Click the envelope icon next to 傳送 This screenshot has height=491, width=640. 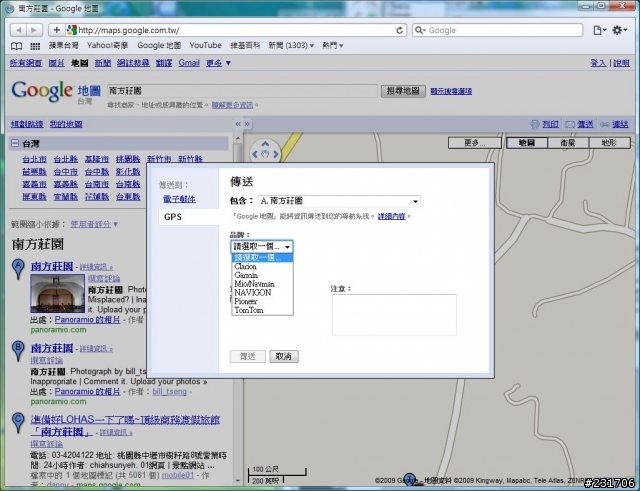tap(570, 124)
